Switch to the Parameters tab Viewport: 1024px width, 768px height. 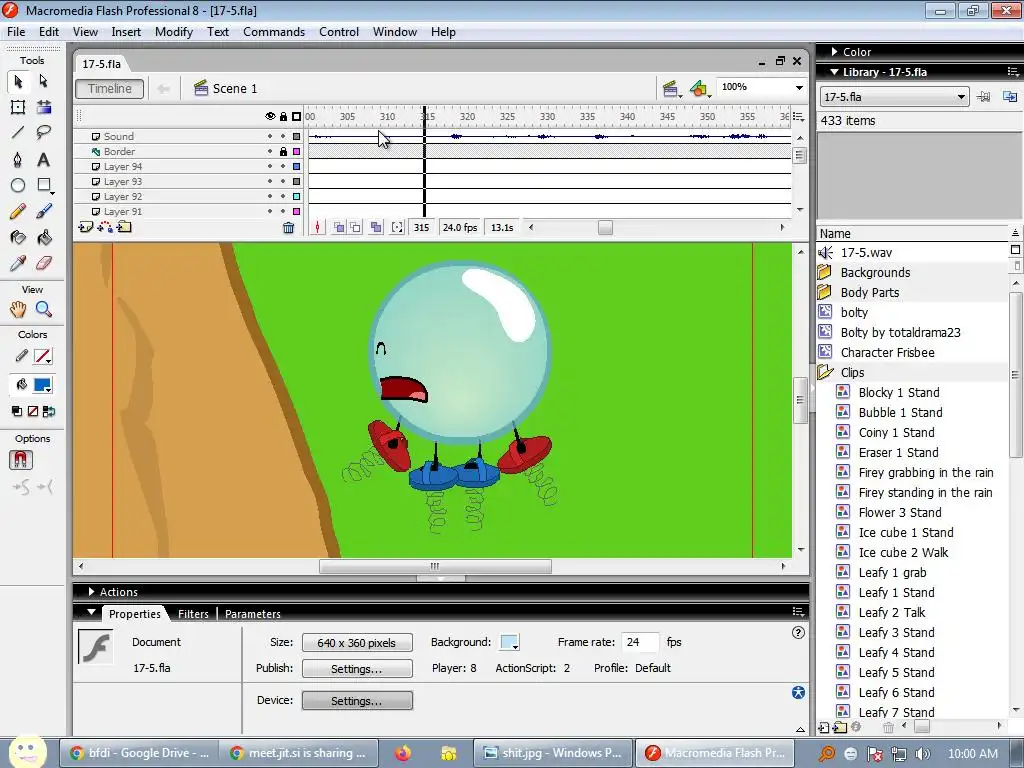coord(253,614)
